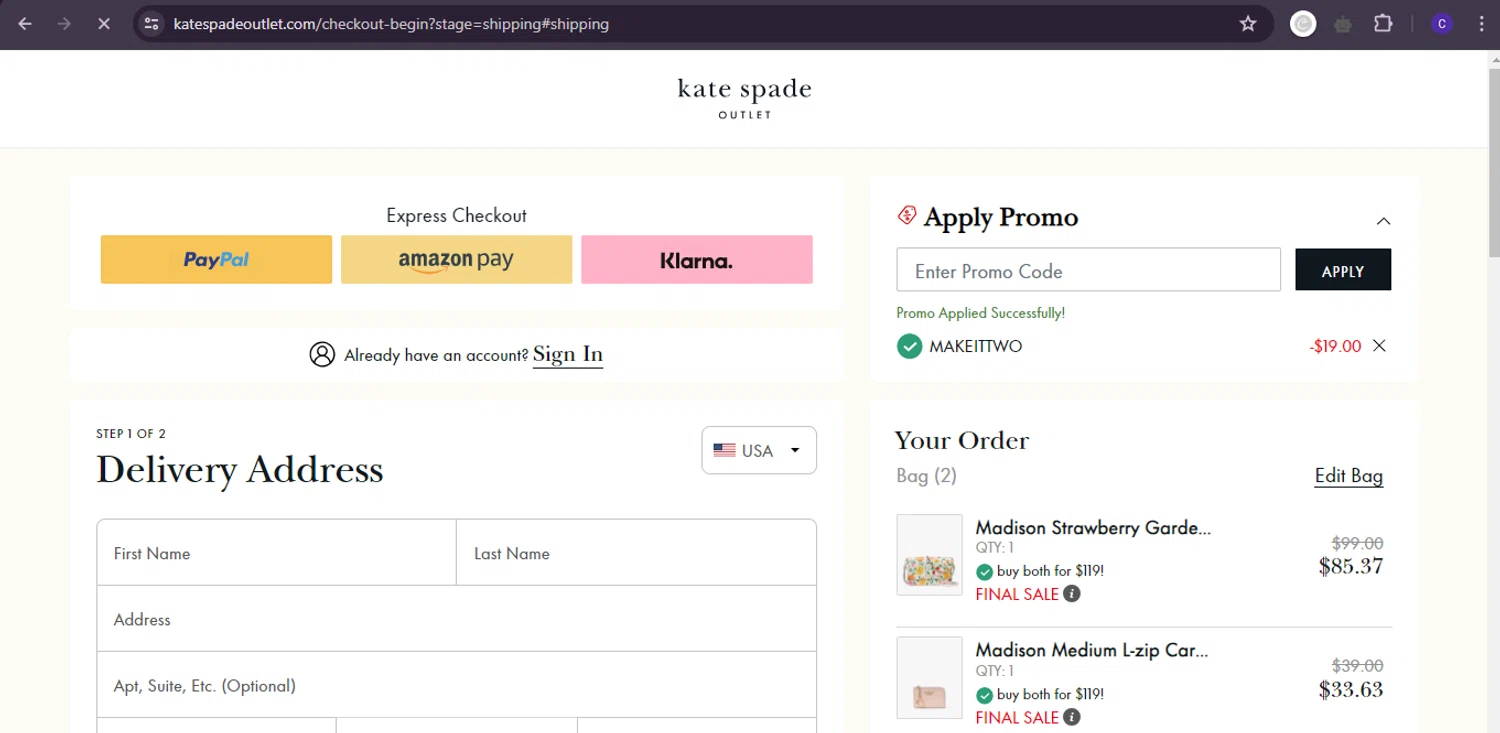Choose amazon pay express checkout

[456, 260]
